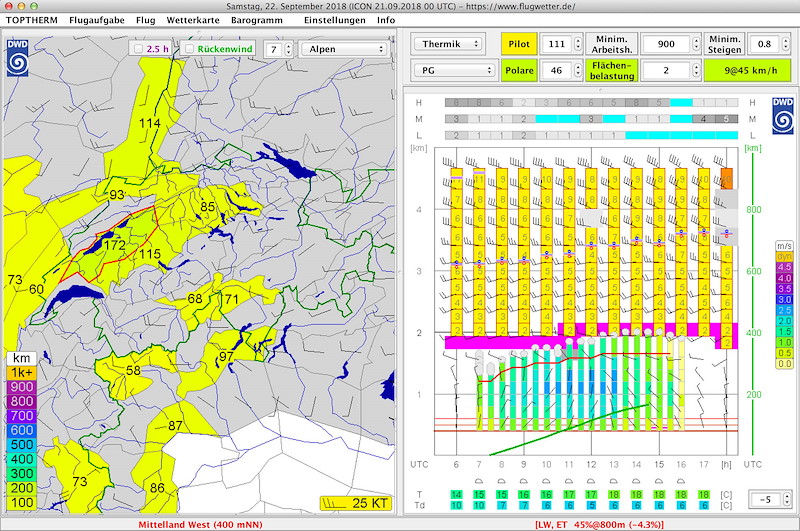Select the map region labeled 172

114,245
